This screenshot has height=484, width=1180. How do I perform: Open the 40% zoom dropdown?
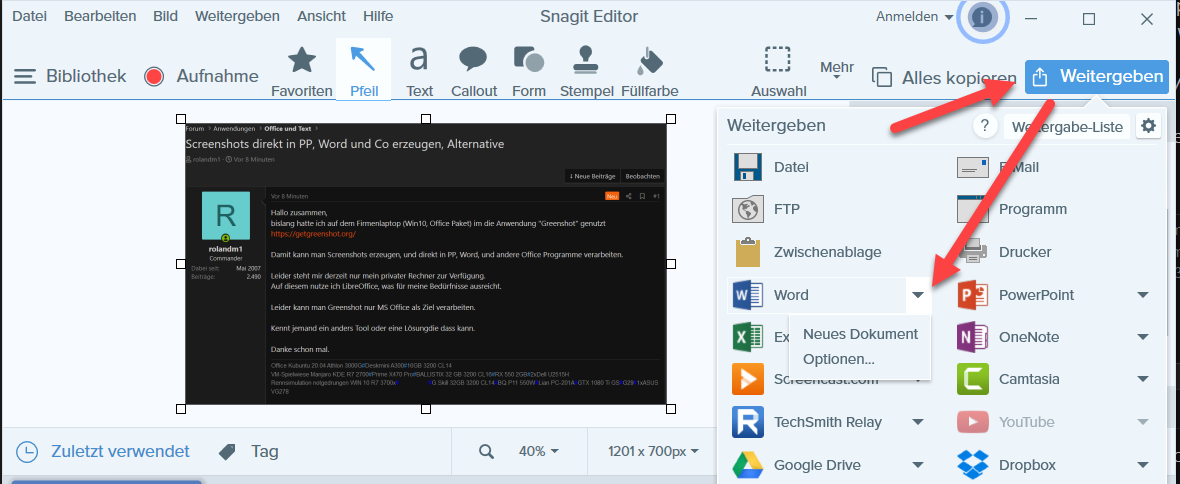tap(539, 452)
